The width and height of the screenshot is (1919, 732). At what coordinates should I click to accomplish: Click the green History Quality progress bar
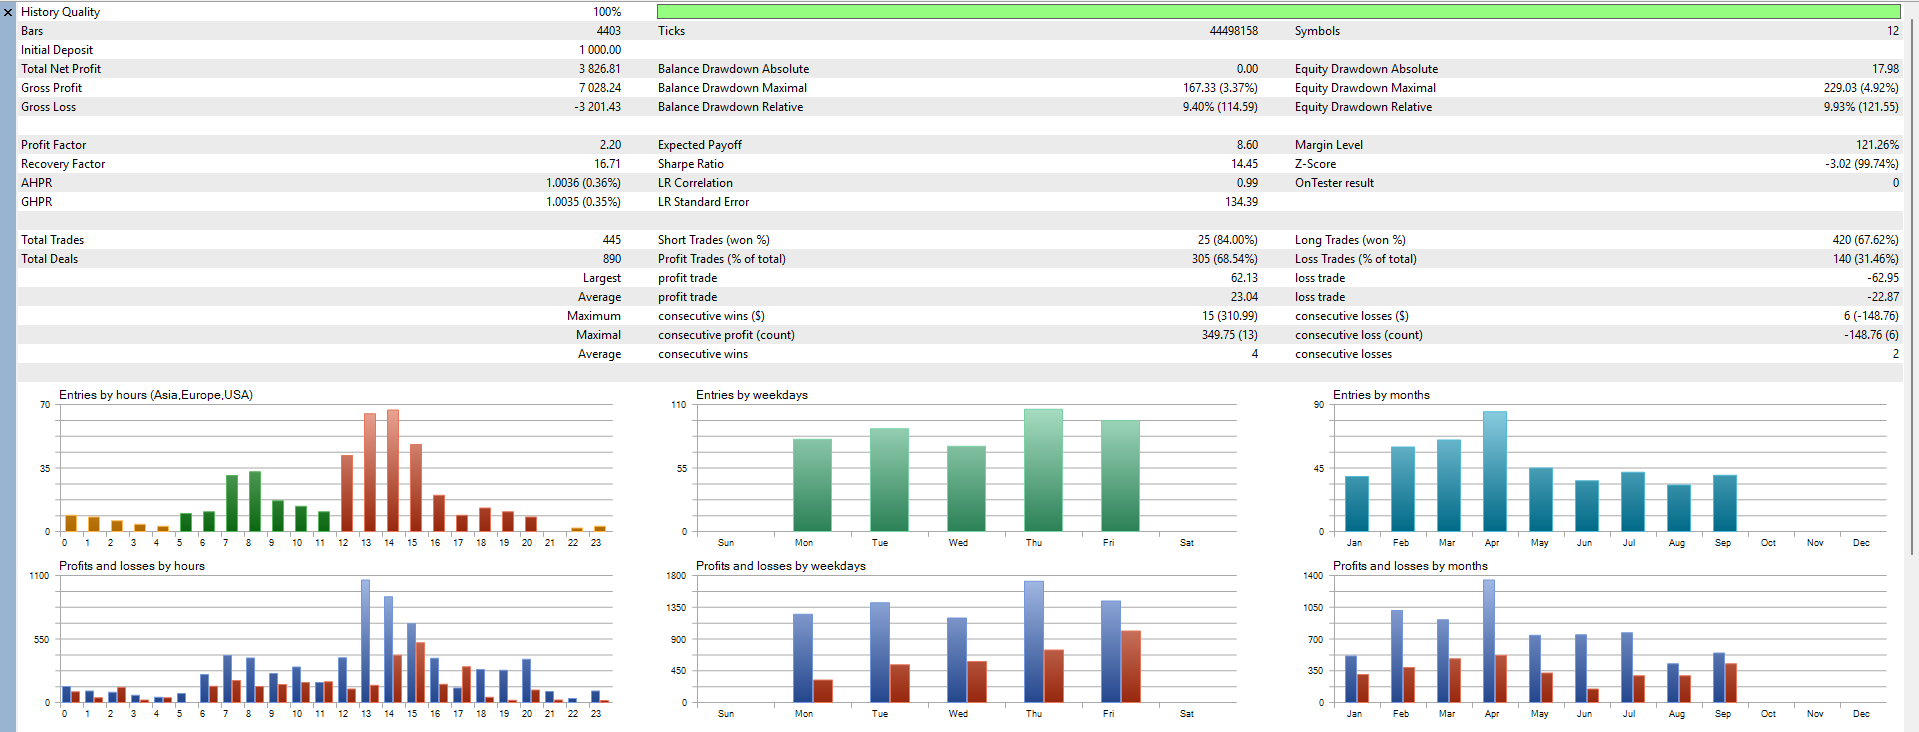coord(1278,12)
